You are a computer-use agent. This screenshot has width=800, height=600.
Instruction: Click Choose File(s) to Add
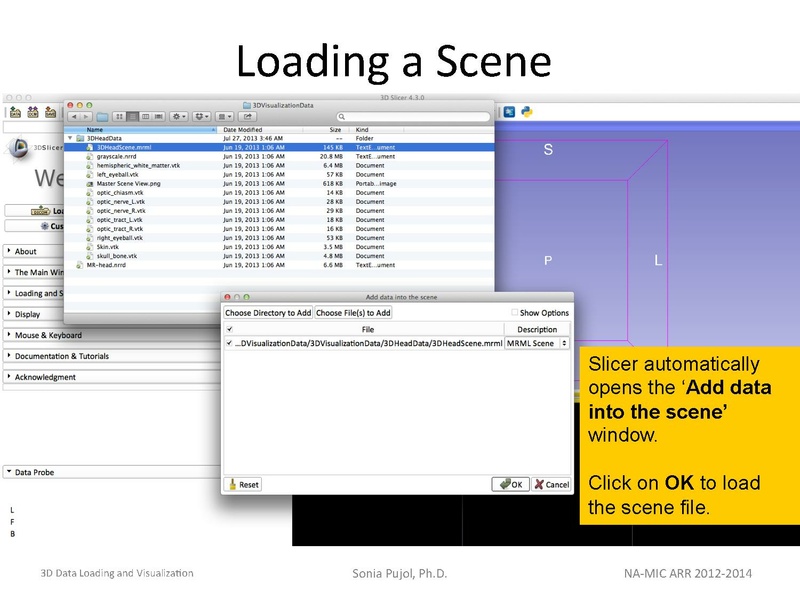353,312
